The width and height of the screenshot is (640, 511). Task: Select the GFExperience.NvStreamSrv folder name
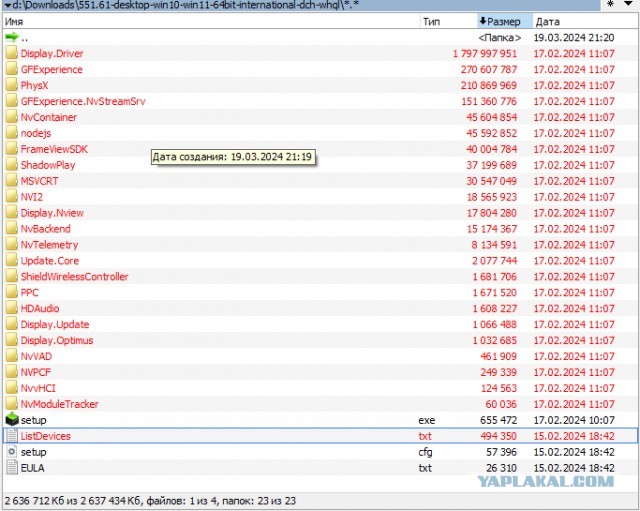[83, 101]
